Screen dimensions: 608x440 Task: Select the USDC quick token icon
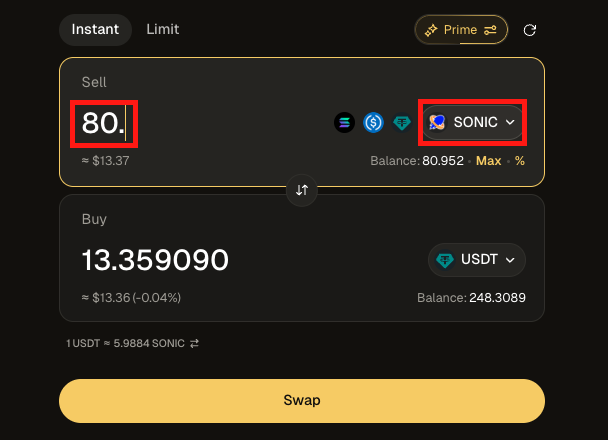373,123
